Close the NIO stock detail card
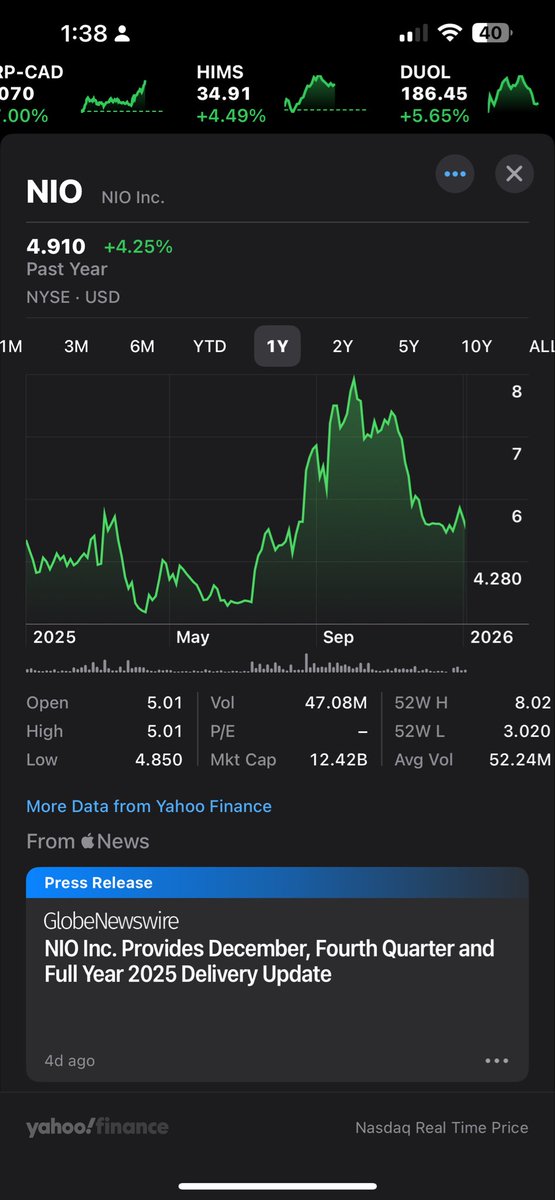 (x=514, y=174)
